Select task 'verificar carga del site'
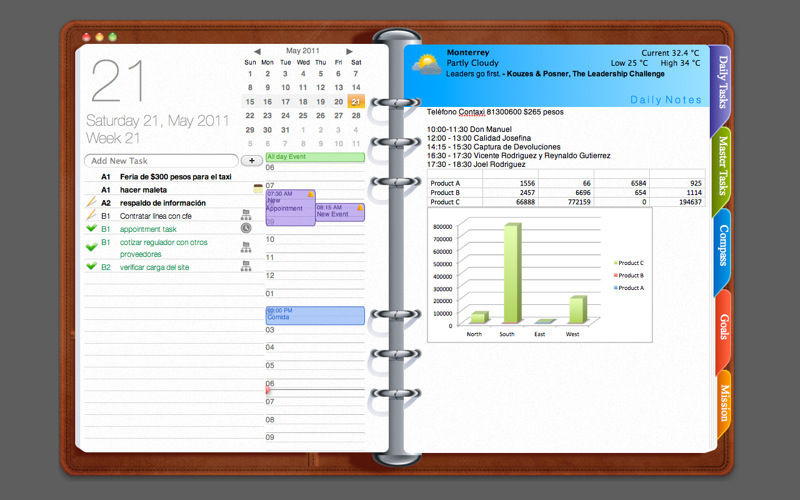Screen dimensions: 800x500 point(154,267)
